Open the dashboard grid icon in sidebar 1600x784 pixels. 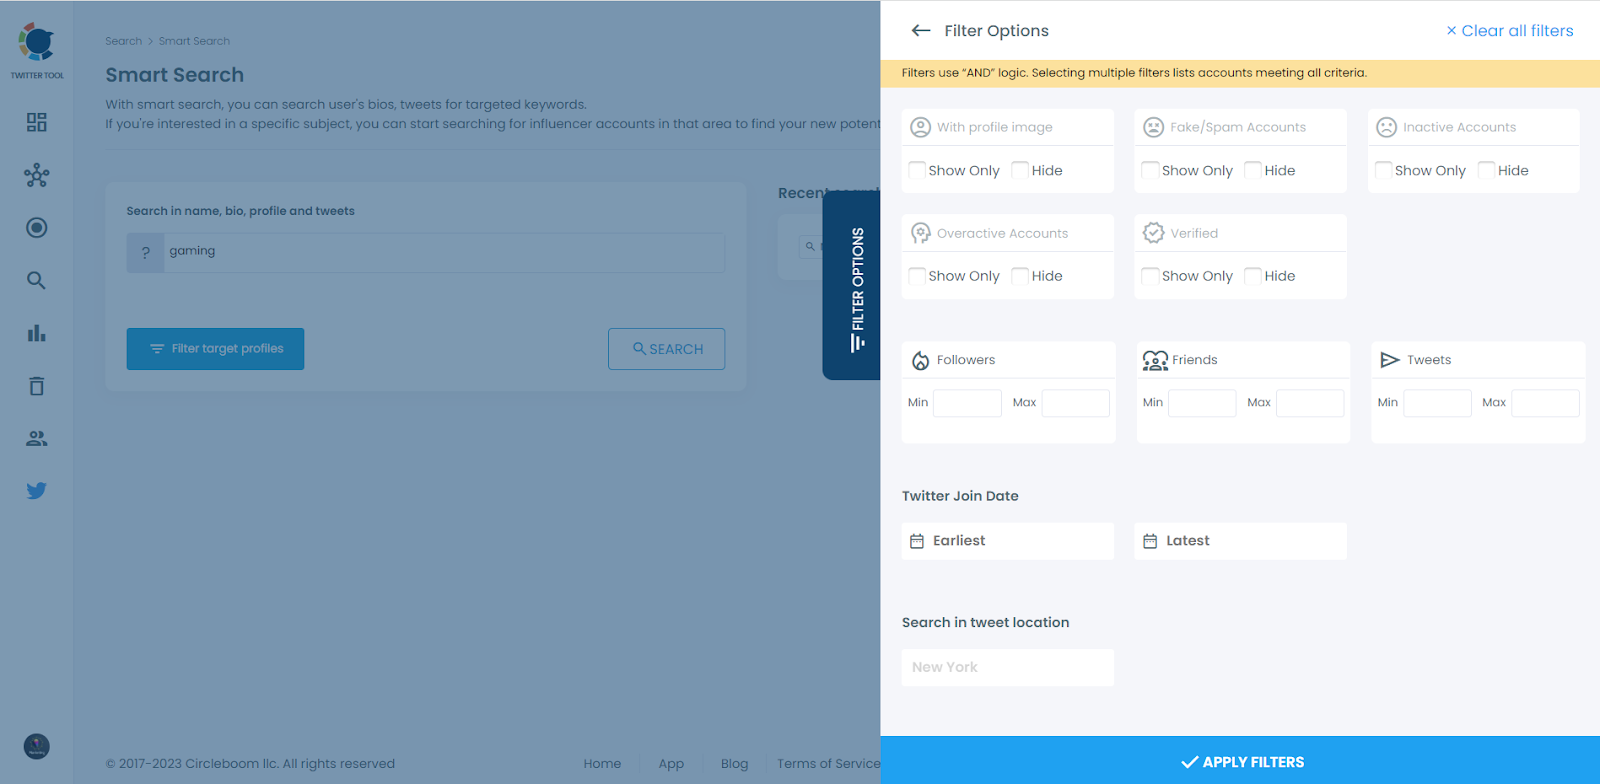(x=37, y=122)
